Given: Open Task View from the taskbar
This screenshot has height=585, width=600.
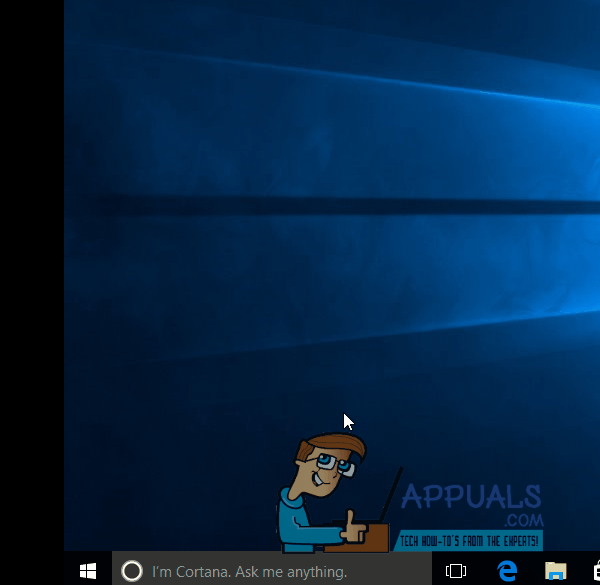Looking at the screenshot, I should [456, 571].
